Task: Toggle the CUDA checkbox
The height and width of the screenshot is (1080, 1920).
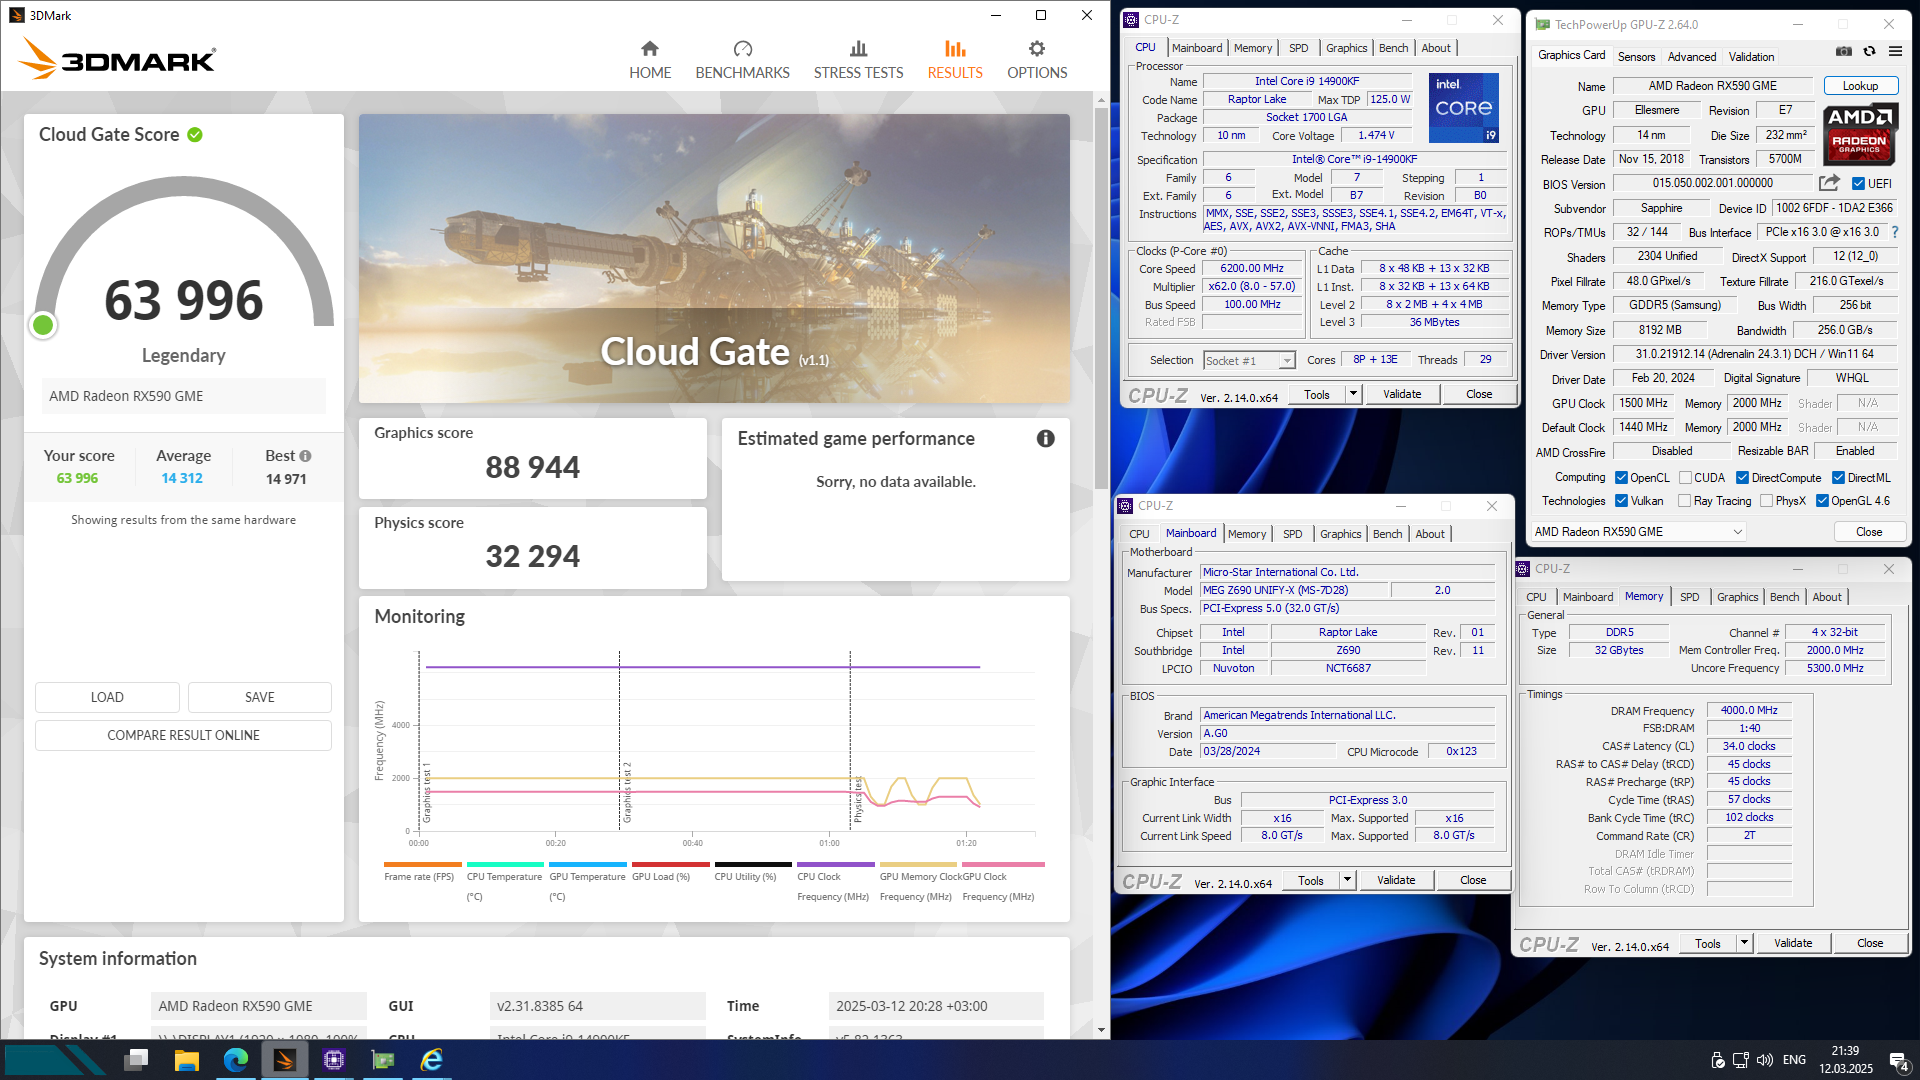Action: (x=1685, y=478)
